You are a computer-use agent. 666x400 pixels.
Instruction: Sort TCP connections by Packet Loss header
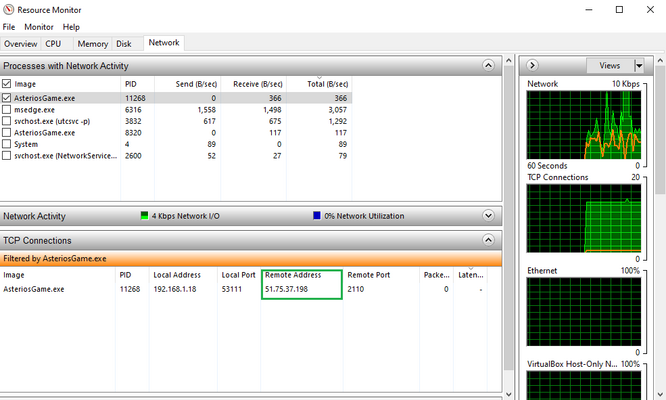pyautogui.click(x=436, y=275)
